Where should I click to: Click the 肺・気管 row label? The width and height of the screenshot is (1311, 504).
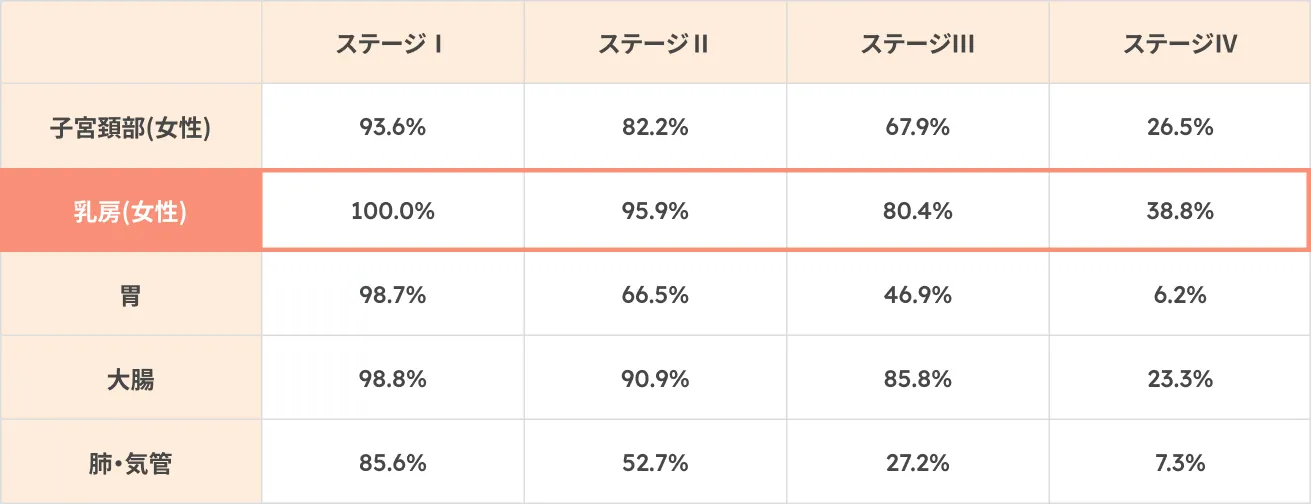click(130, 463)
